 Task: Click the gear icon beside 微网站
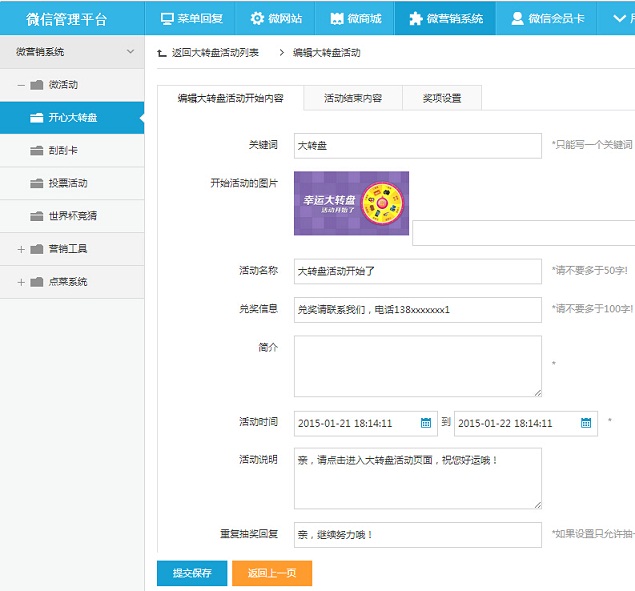[257, 18]
